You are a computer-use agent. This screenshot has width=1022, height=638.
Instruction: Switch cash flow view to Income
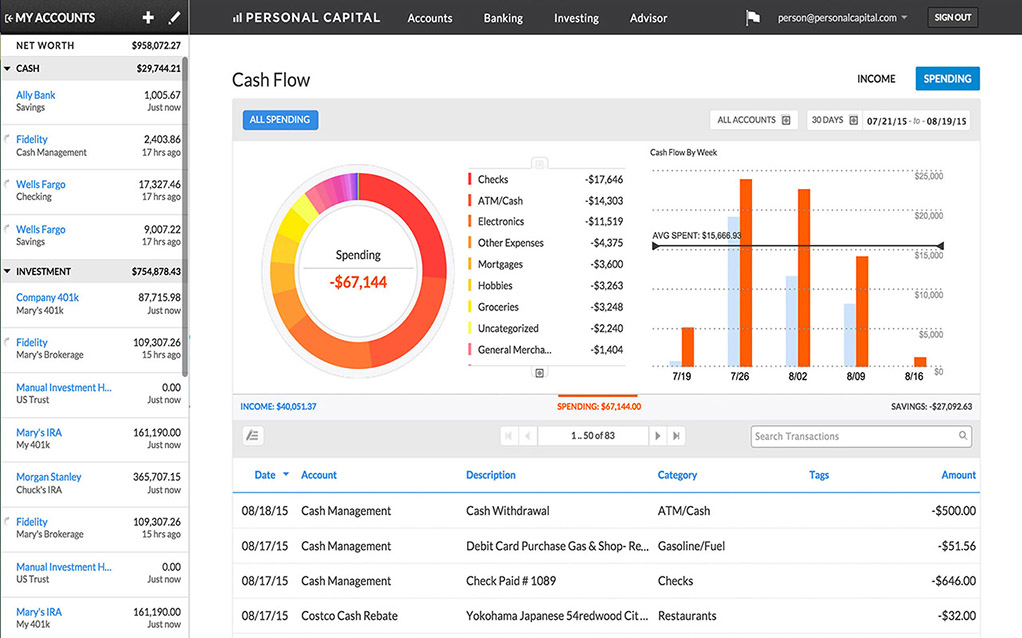(x=876, y=79)
